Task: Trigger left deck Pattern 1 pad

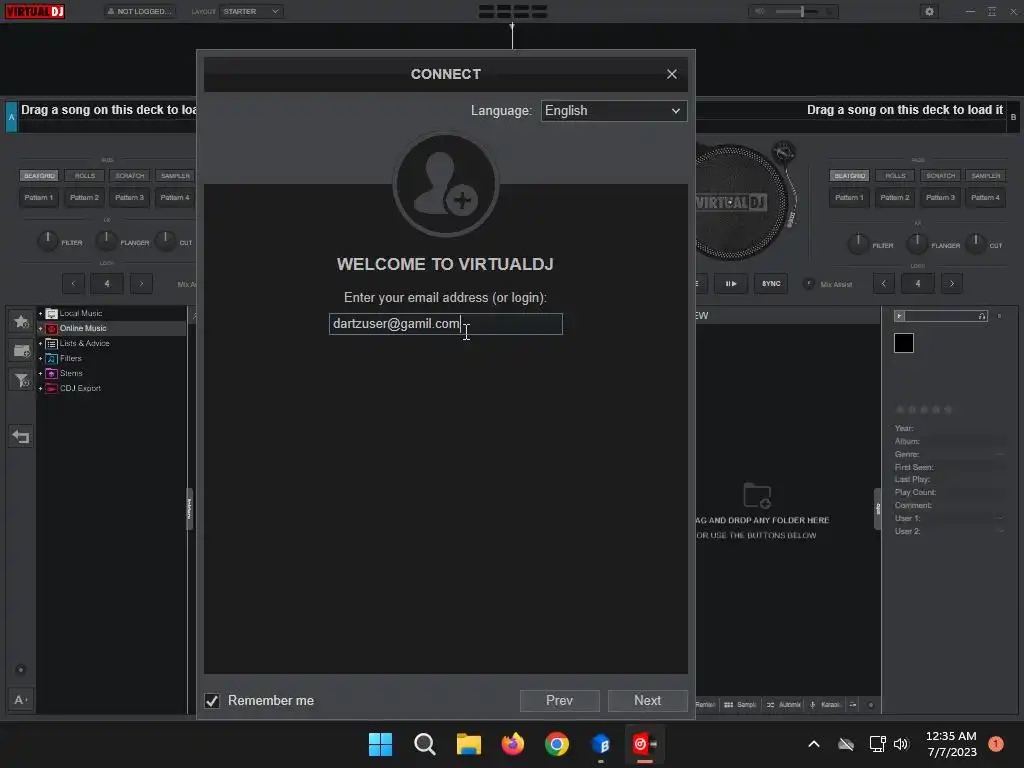Action: pyautogui.click(x=39, y=197)
